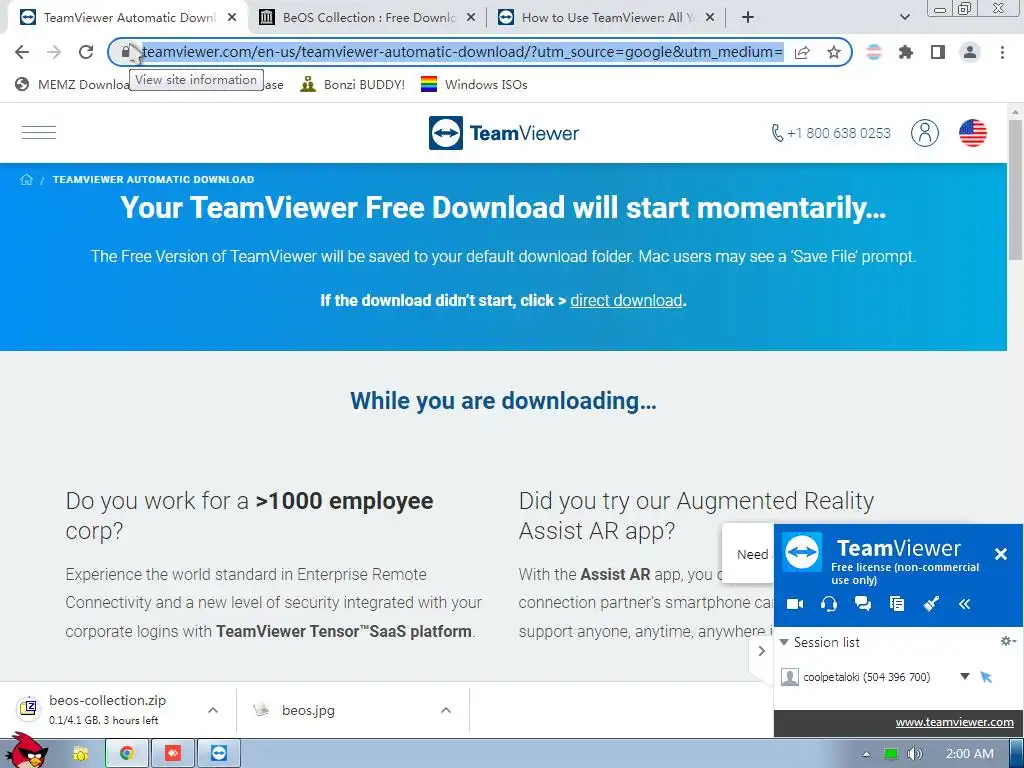Screen dimensions: 1024x768
Task: Open the Chrome three-dot menu
Action: pos(1002,52)
